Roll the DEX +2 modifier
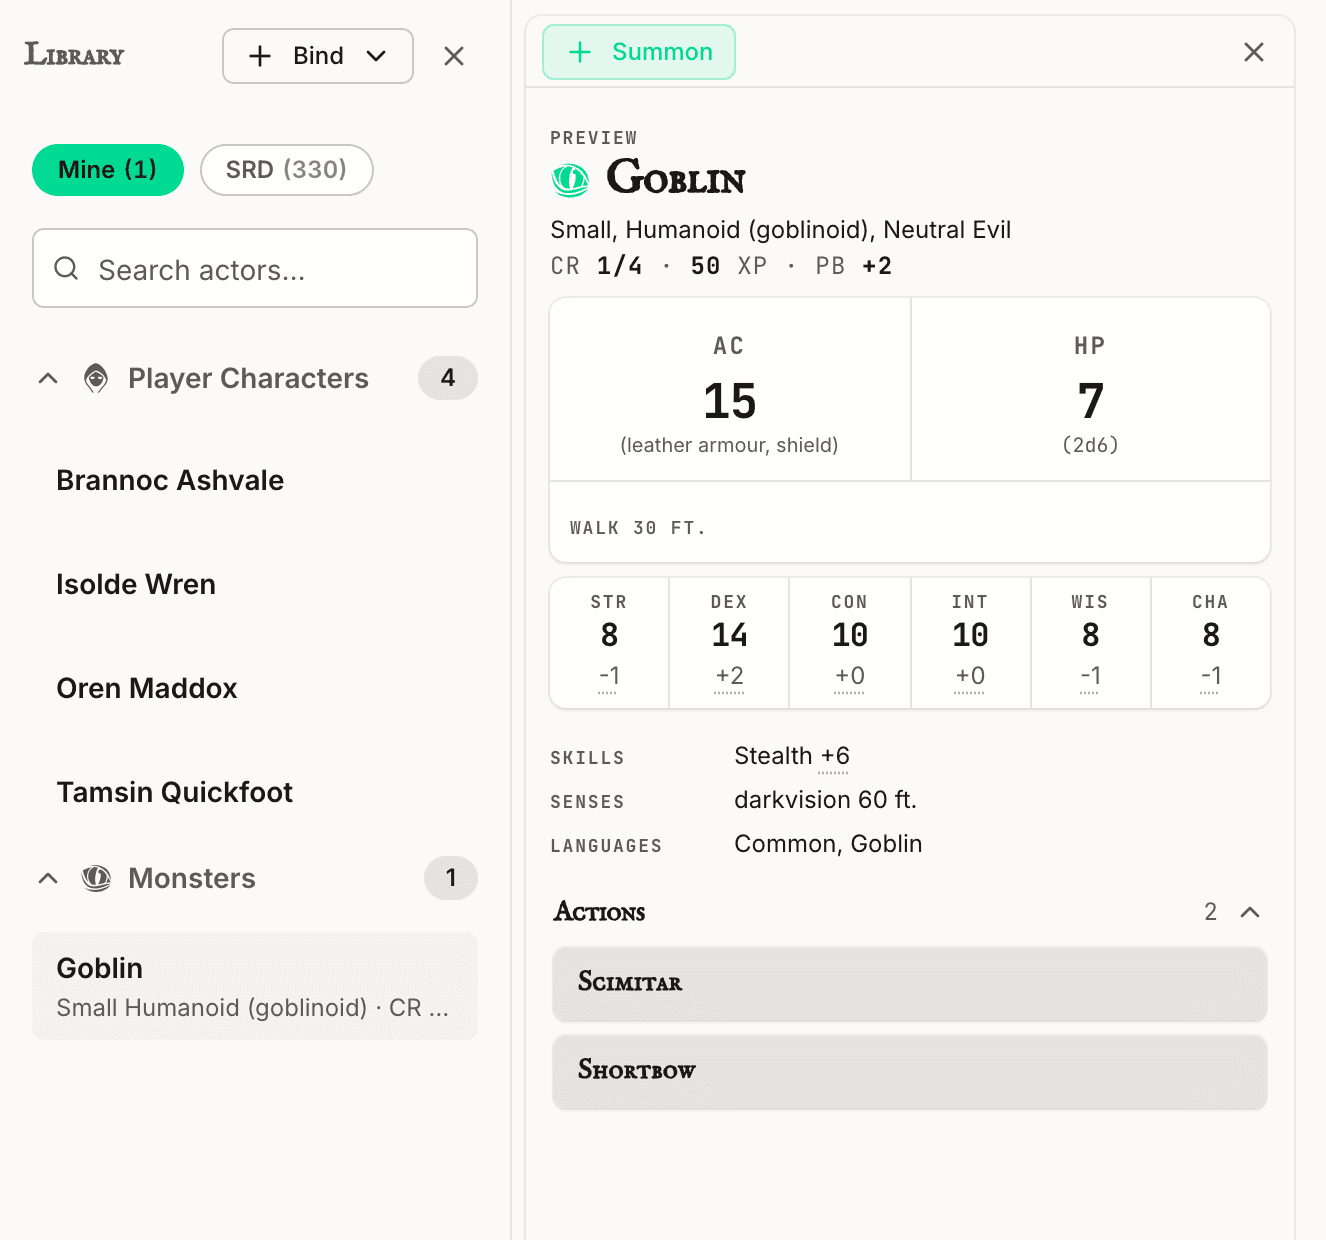Screen dimensions: 1326x1240 730,677
